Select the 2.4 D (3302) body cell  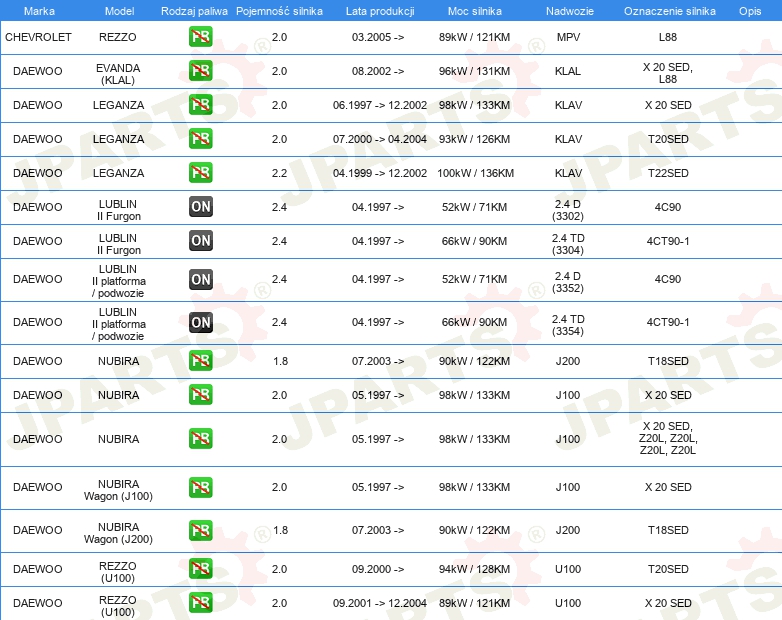click(568, 210)
